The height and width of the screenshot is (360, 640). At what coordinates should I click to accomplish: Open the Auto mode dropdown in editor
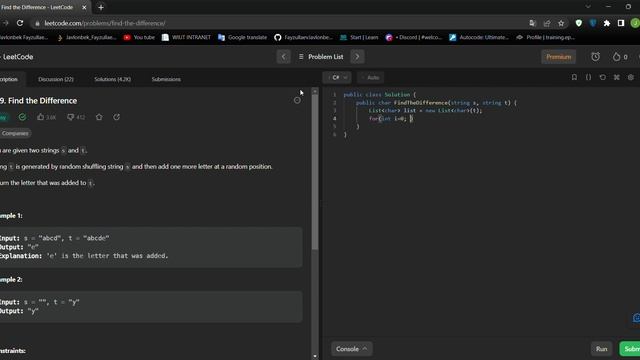(371, 77)
